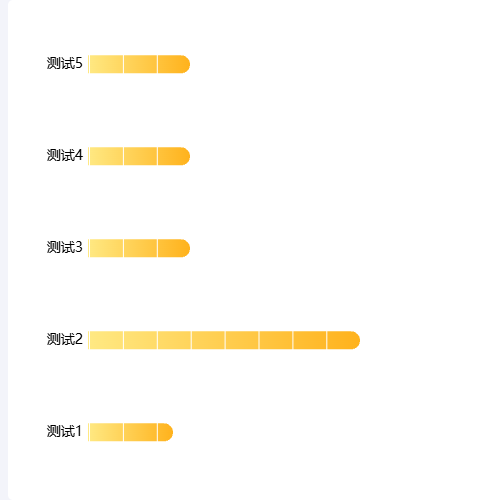Click the rounded end of 测试5 bar
The height and width of the screenshot is (500, 500).
click(x=174, y=64)
